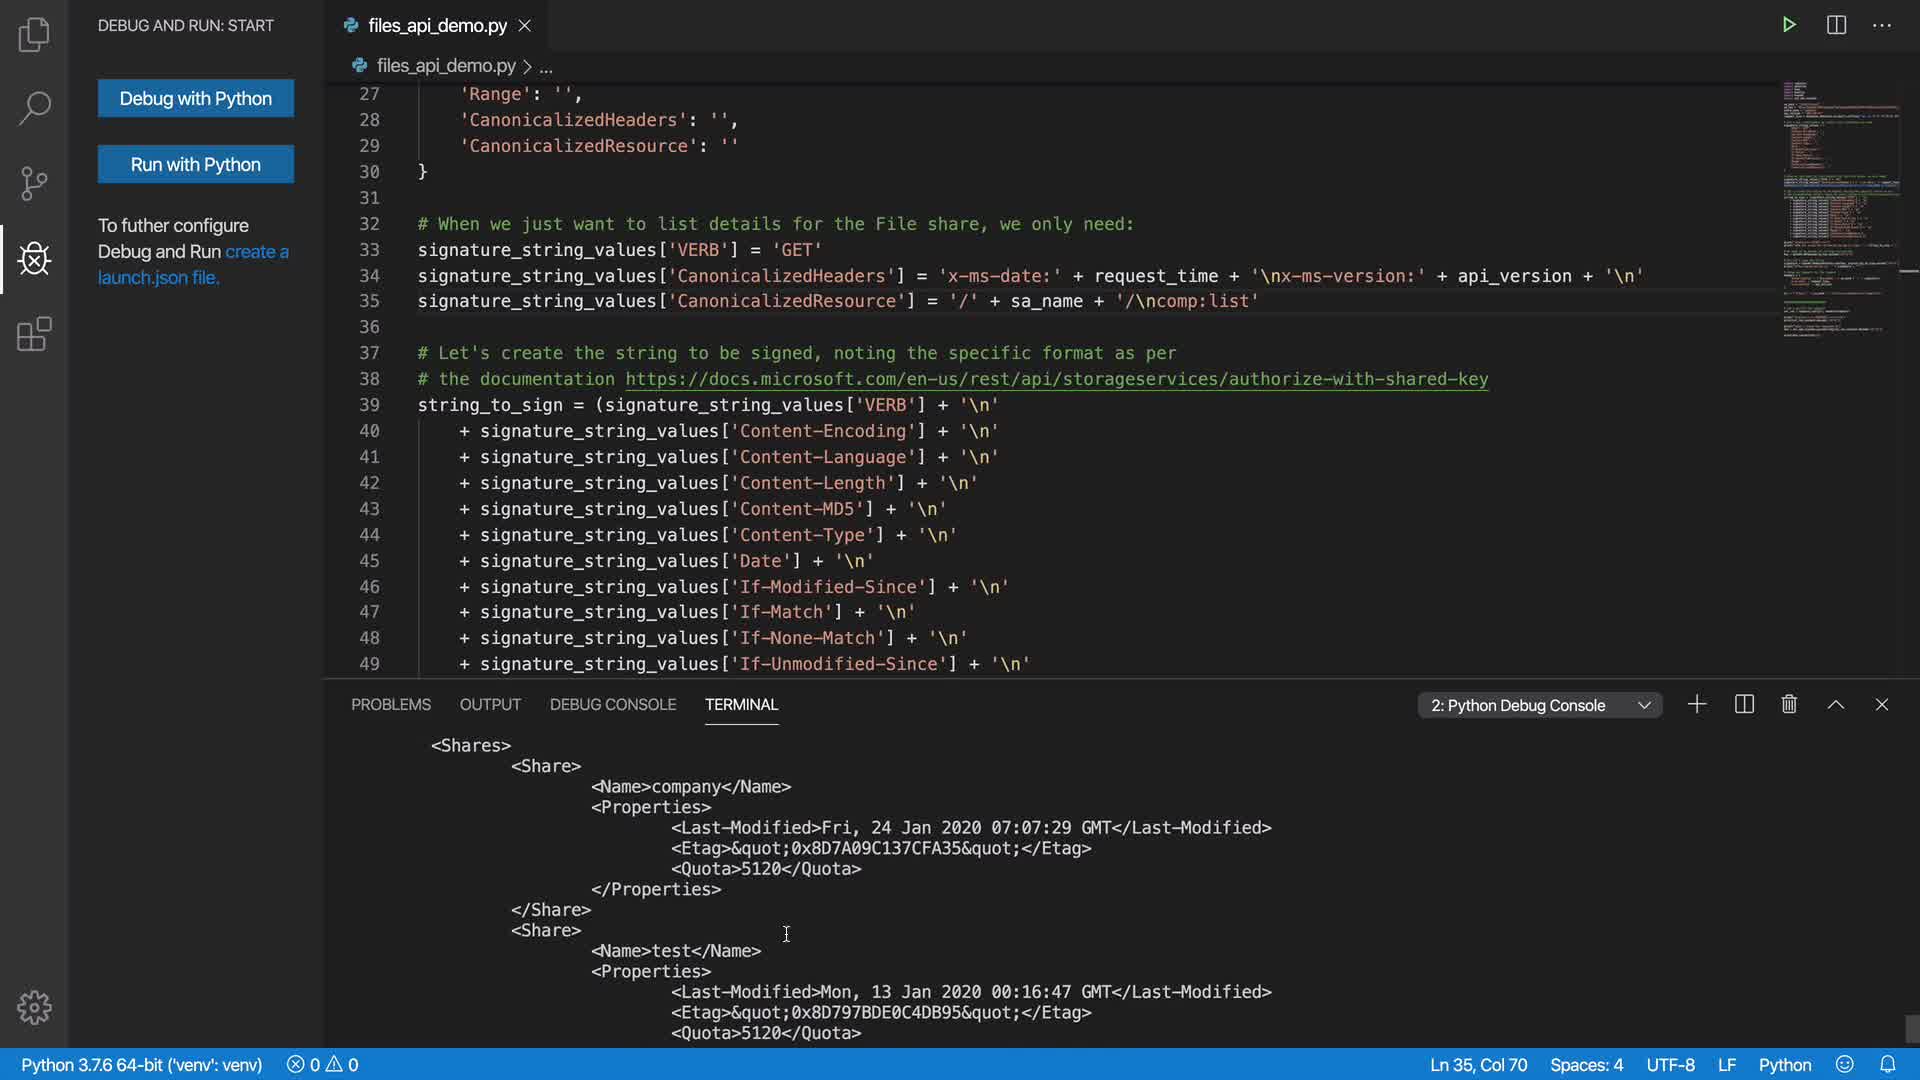Add a new terminal with plus icon
This screenshot has width=1920, height=1080.
(1697, 705)
